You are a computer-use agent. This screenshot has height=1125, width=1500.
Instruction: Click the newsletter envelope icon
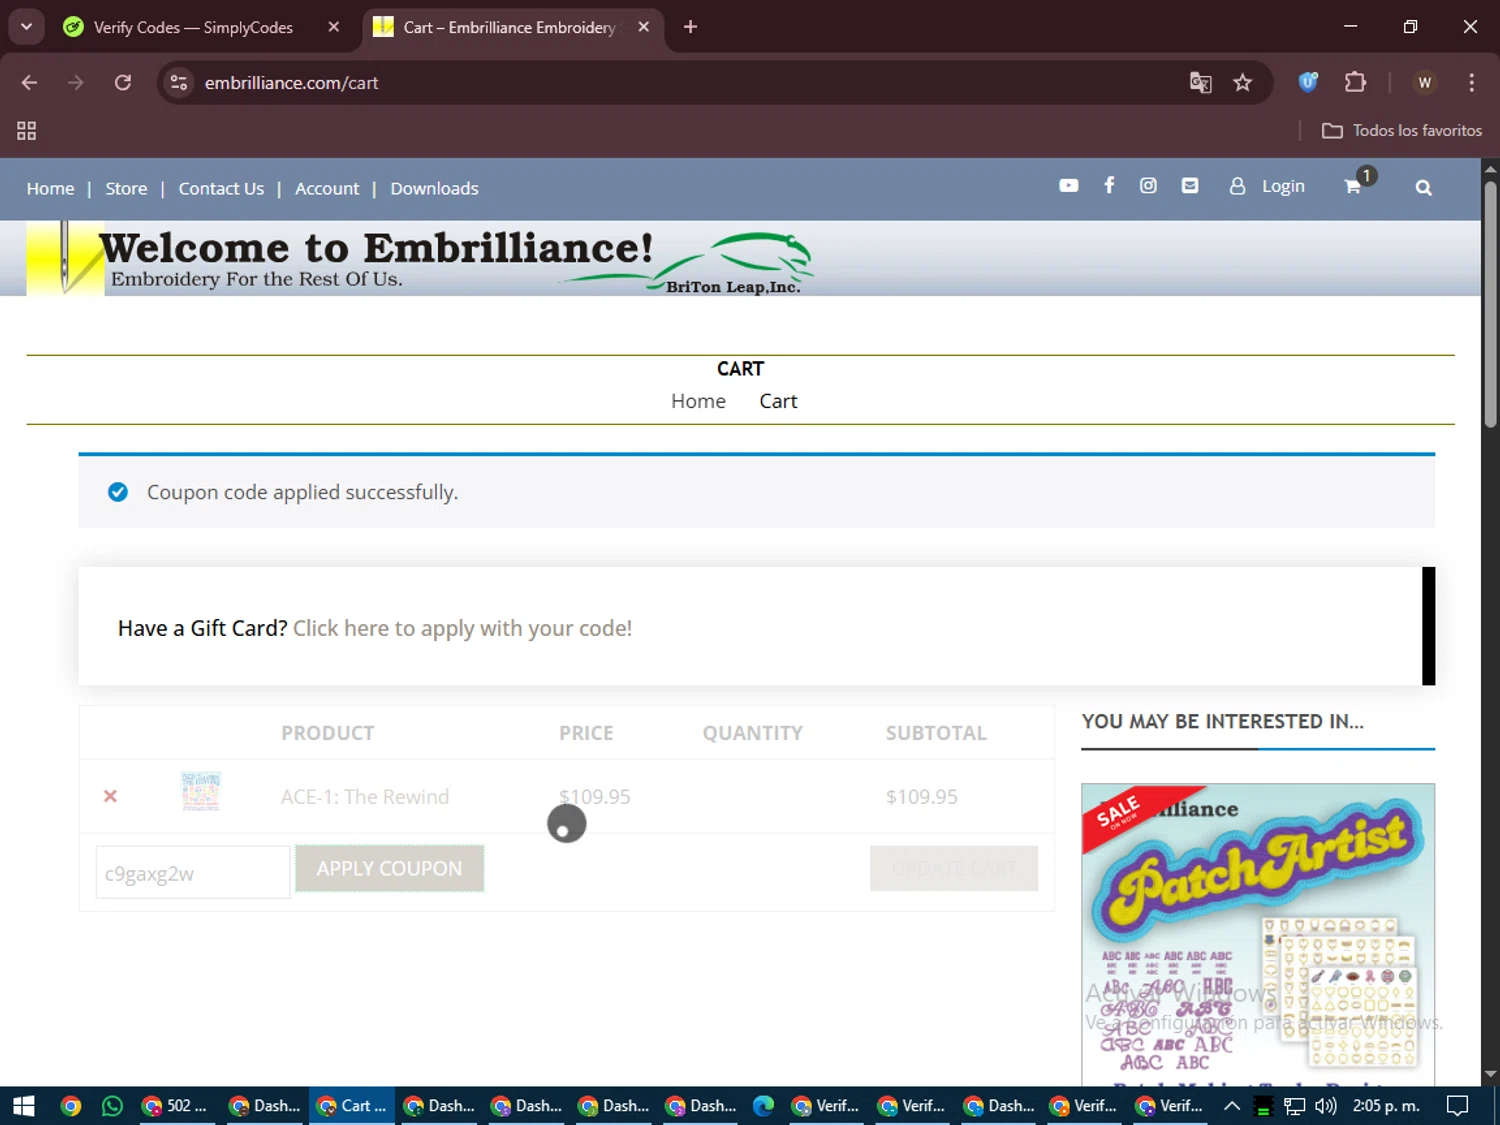coord(1189,185)
